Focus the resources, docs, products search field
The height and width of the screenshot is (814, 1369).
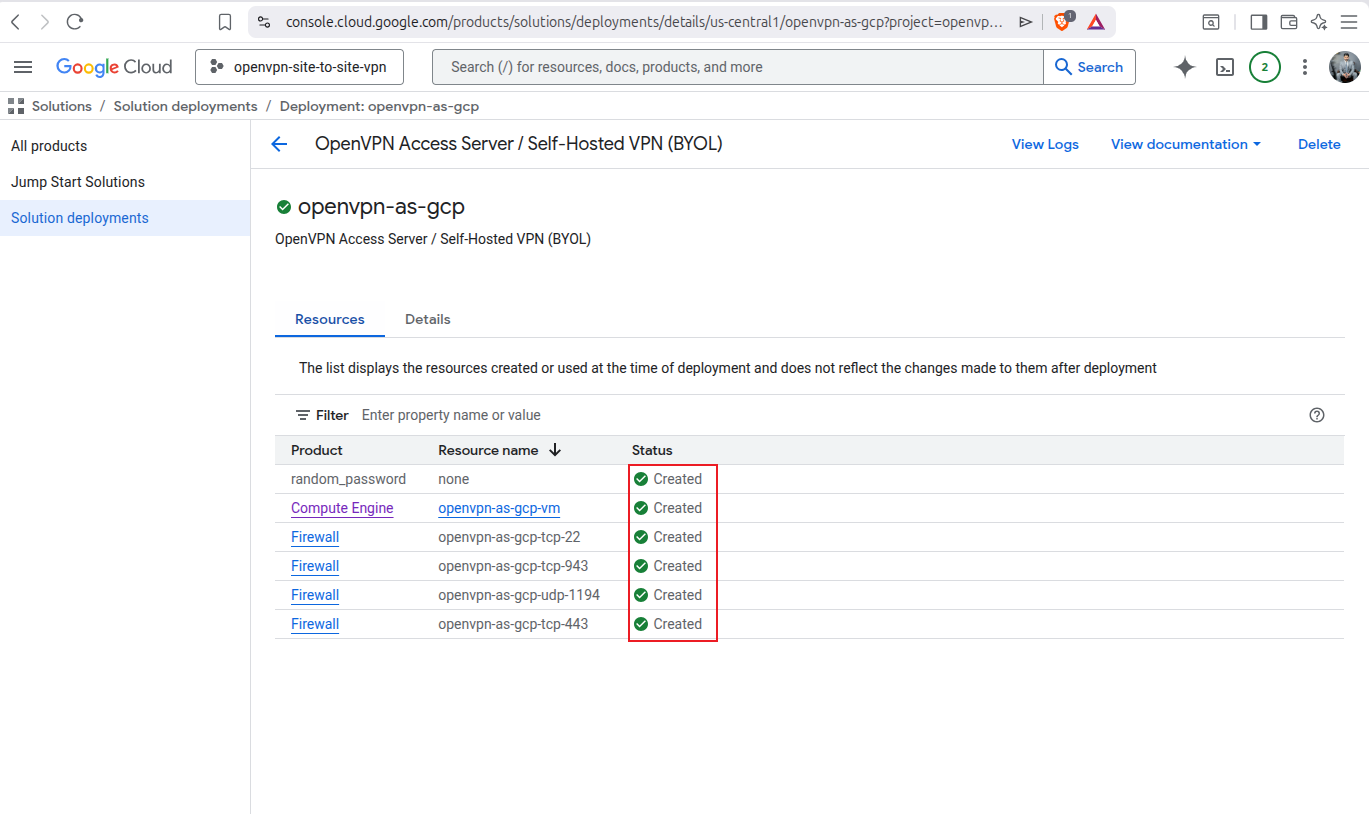click(x=738, y=67)
